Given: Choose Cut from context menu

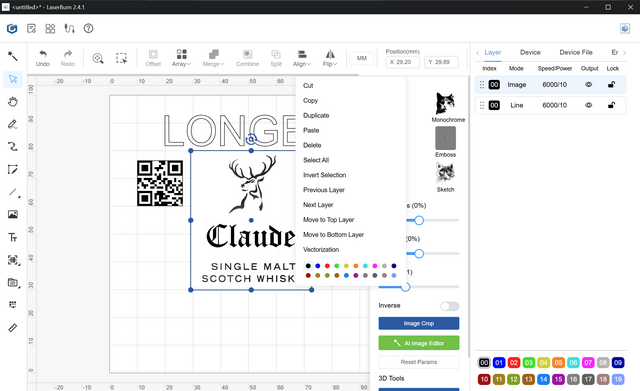Looking at the screenshot, I should coord(308,86).
